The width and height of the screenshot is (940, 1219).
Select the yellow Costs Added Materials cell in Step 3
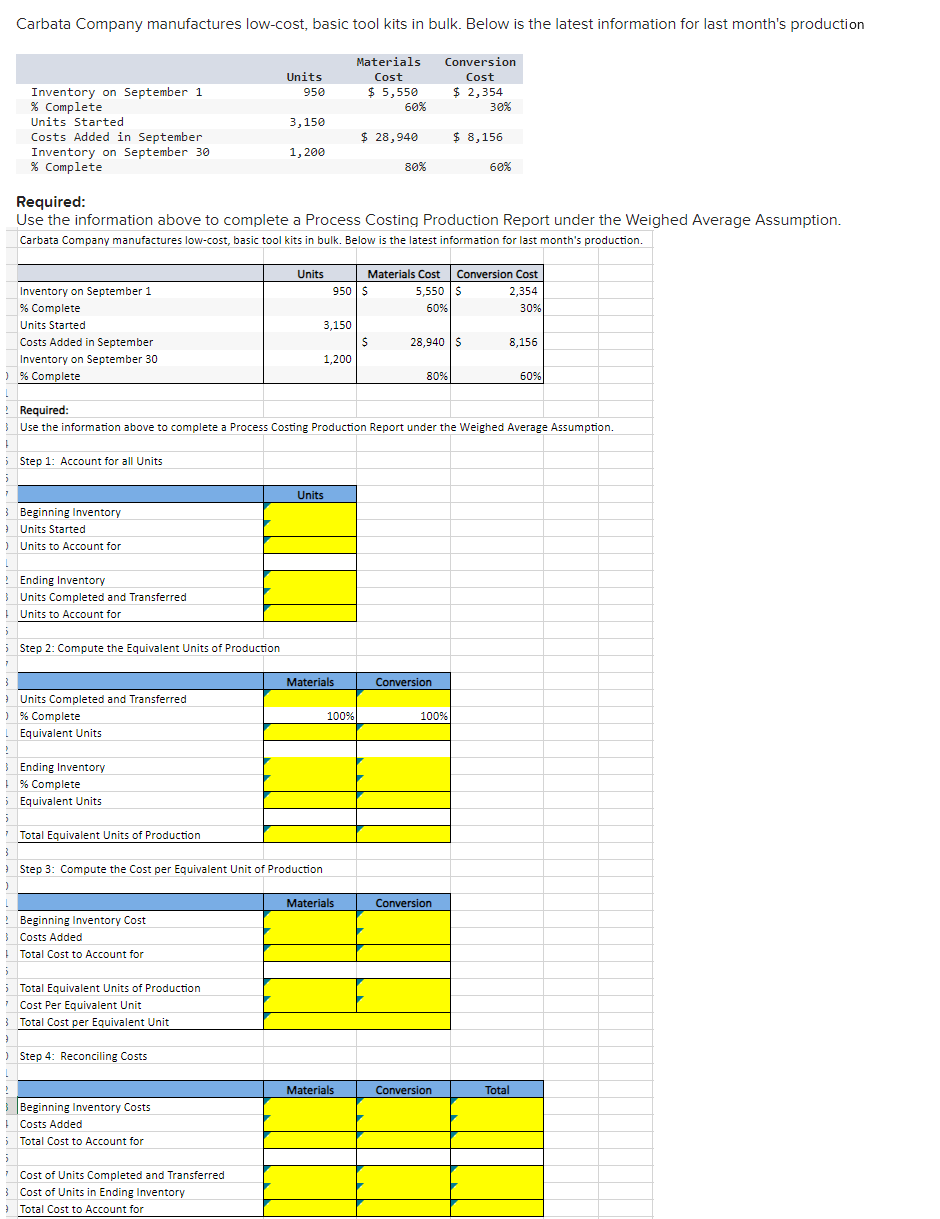point(310,937)
